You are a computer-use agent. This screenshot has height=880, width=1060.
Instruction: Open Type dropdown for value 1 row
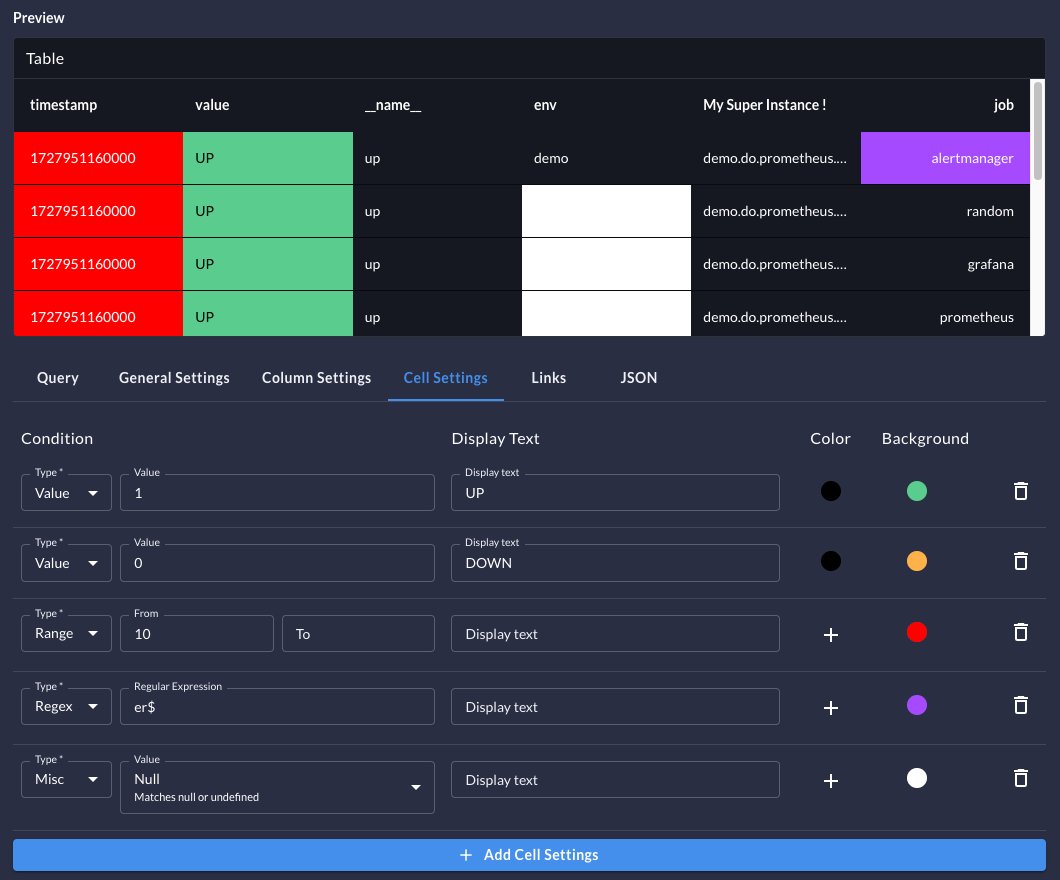66,493
